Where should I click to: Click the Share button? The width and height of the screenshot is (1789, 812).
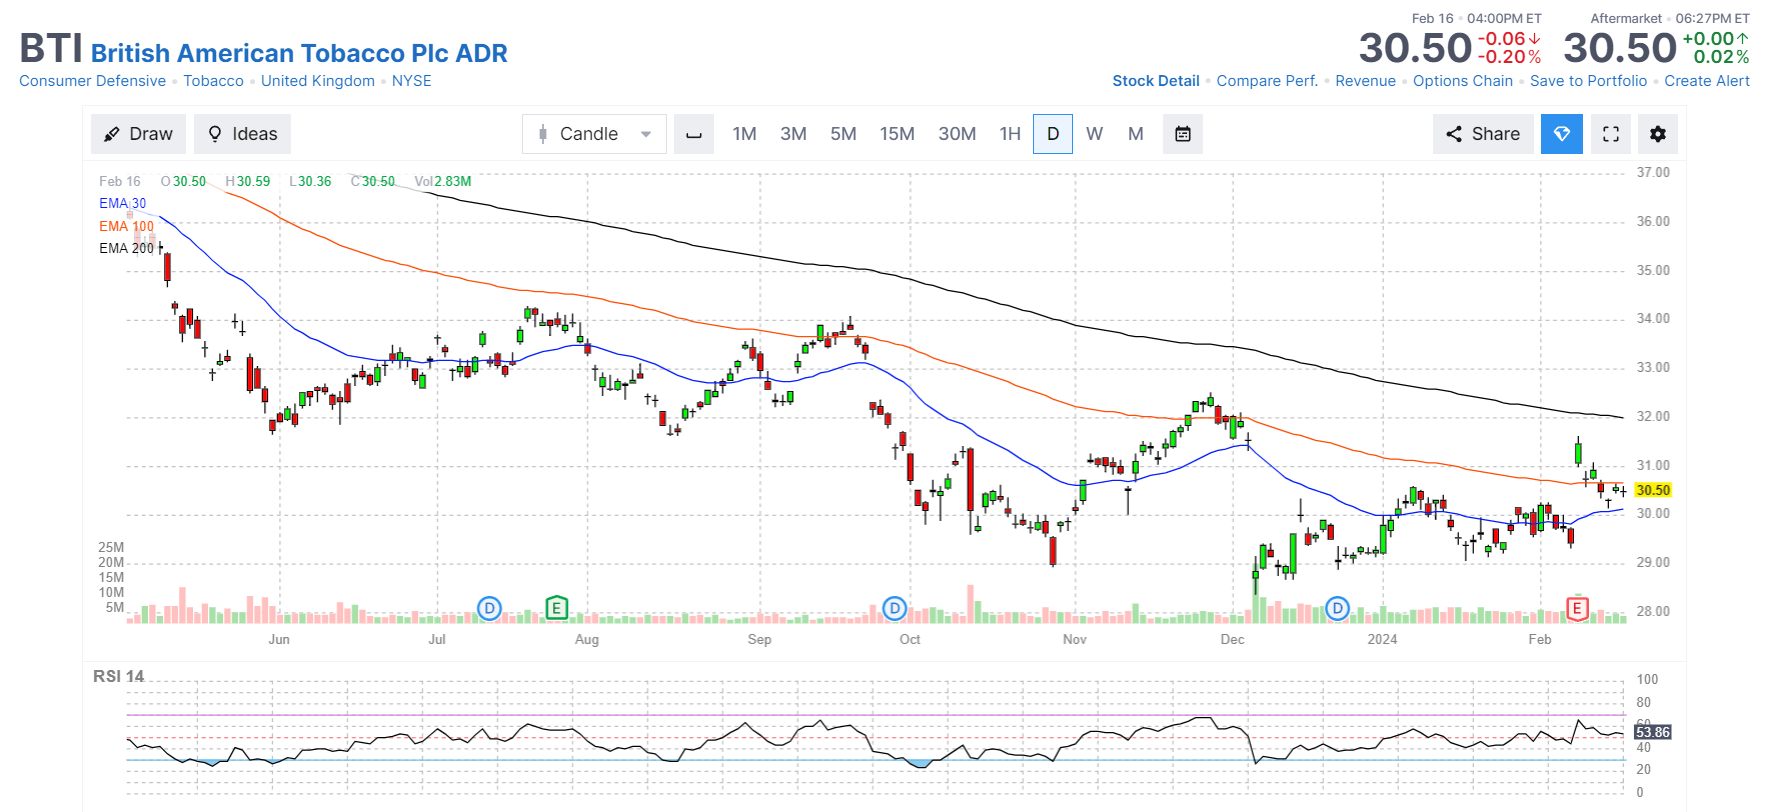coord(1483,134)
